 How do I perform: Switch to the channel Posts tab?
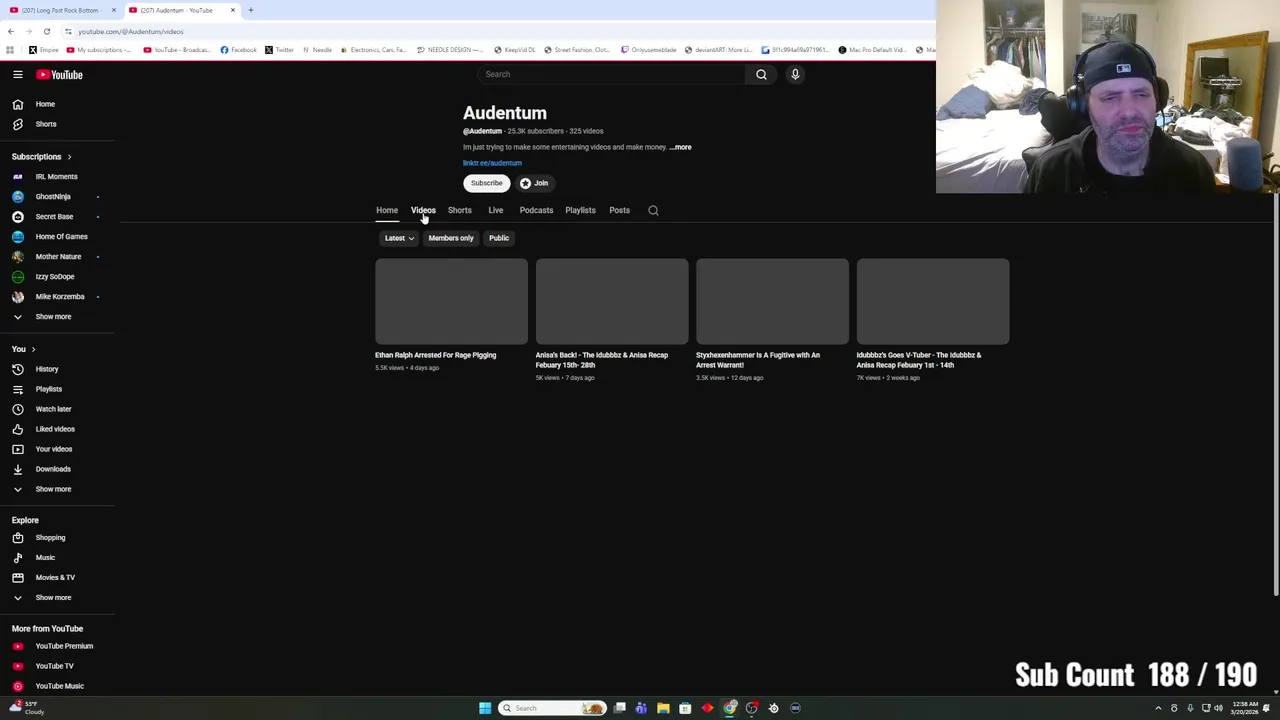(x=620, y=210)
